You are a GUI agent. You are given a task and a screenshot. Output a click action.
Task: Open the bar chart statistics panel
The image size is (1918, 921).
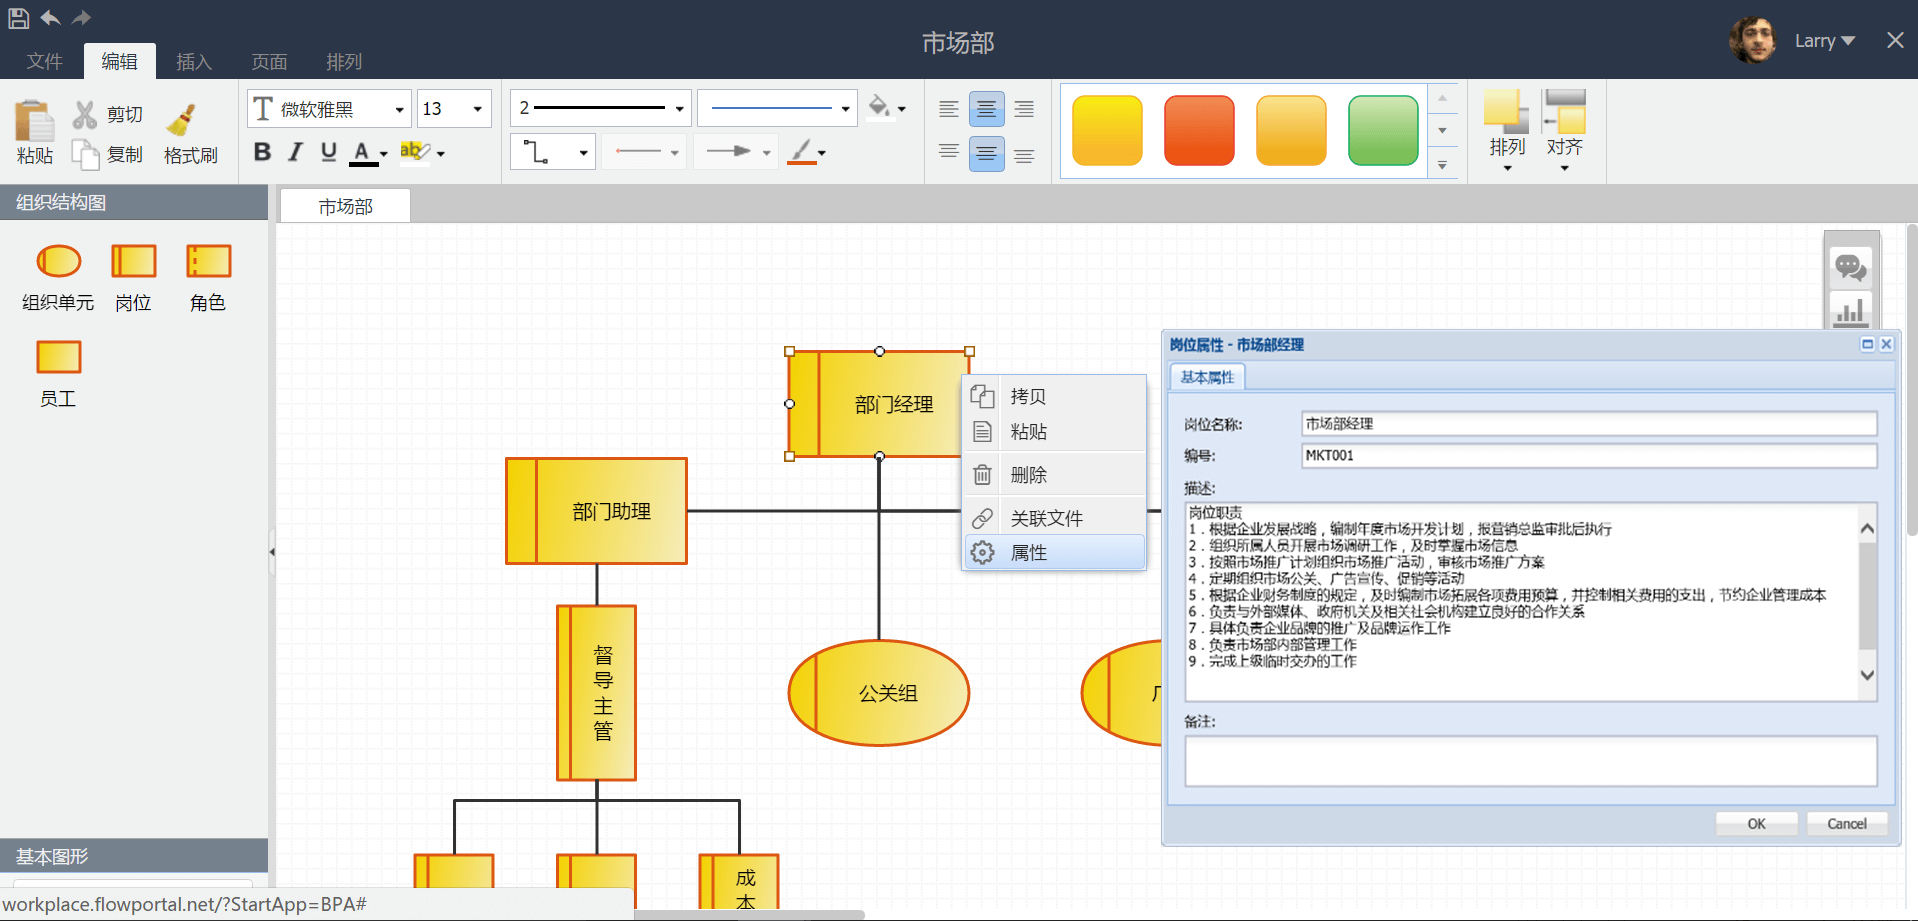coord(1850,311)
